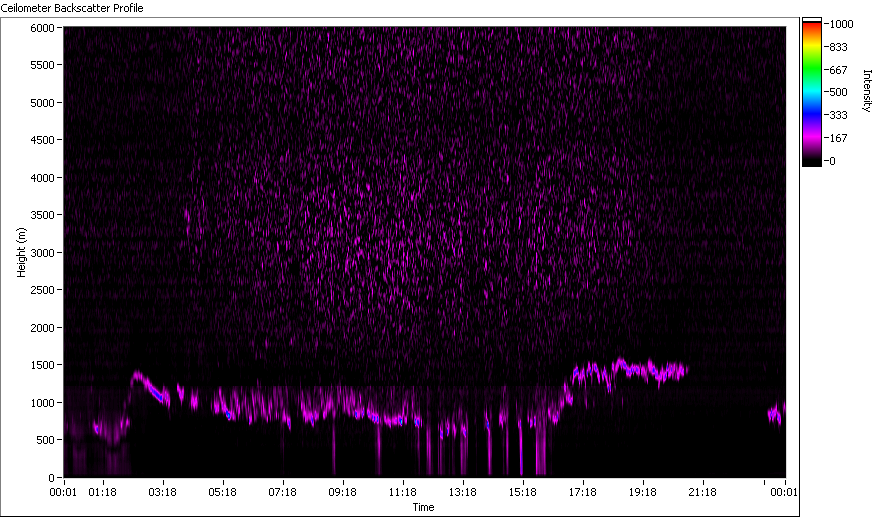Click the 17:18 time label
876x517 pixels.
(583, 492)
